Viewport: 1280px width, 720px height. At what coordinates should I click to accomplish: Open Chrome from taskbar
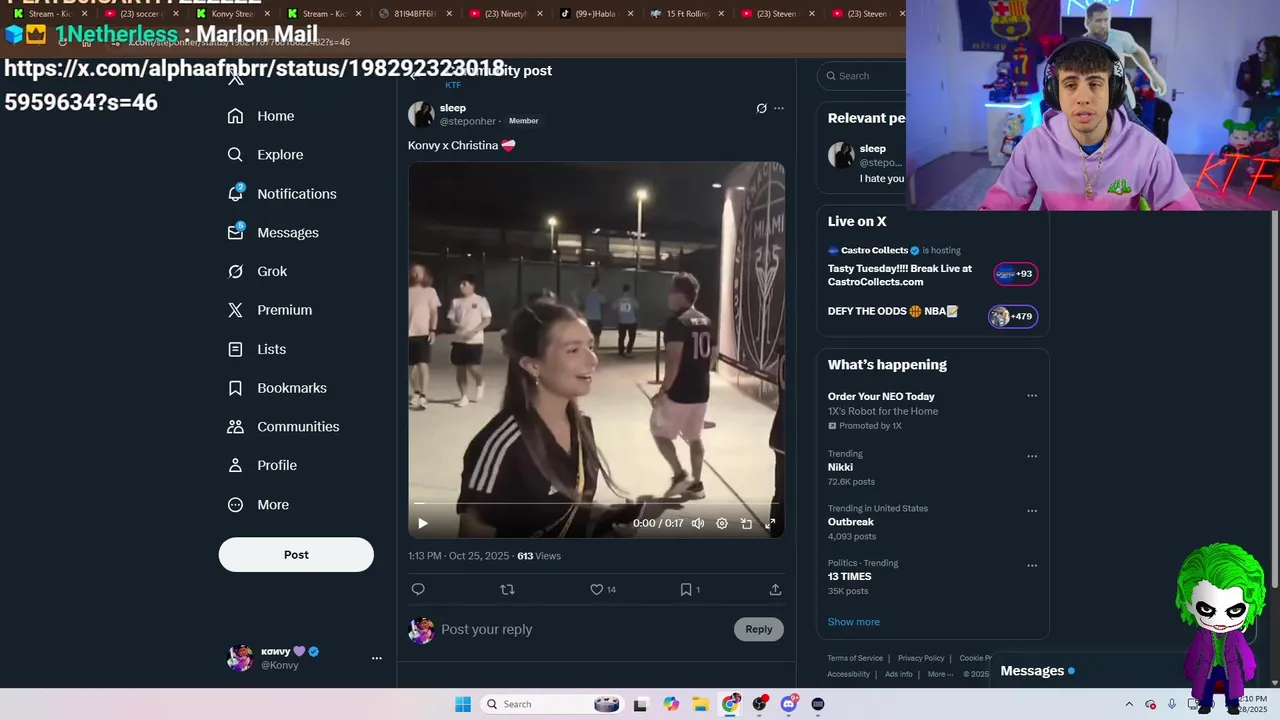pyautogui.click(x=731, y=704)
